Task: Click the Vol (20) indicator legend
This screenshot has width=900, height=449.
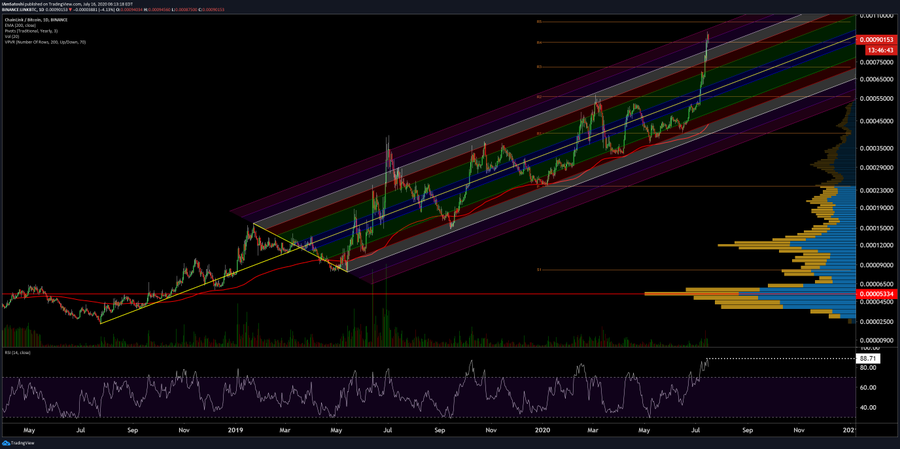Action: (11, 35)
